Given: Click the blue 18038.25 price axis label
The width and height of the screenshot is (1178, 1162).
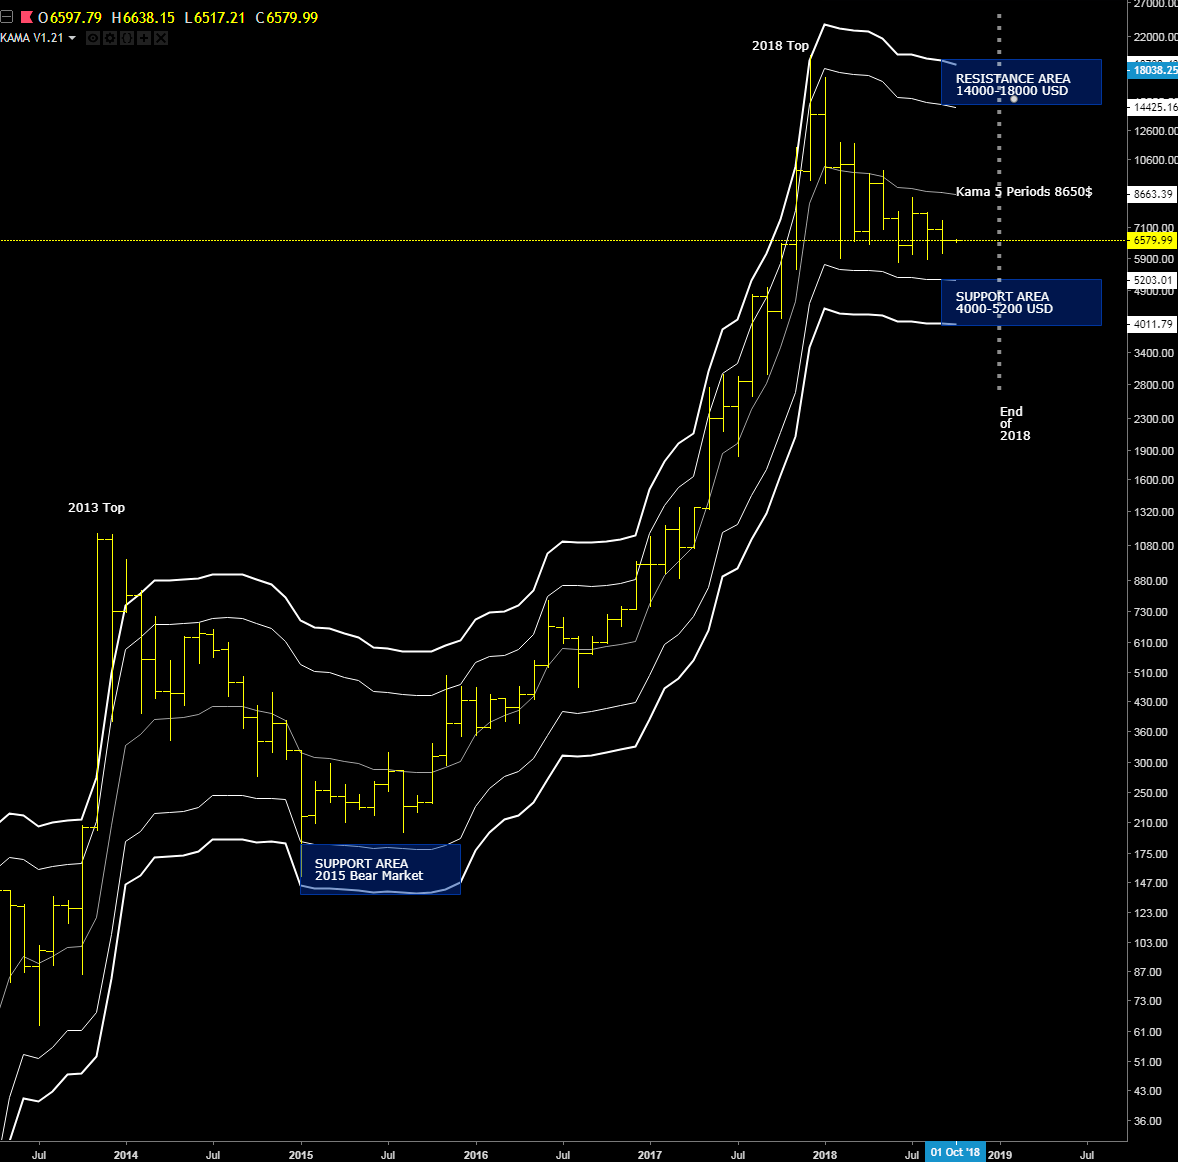Looking at the screenshot, I should tap(1153, 70).
